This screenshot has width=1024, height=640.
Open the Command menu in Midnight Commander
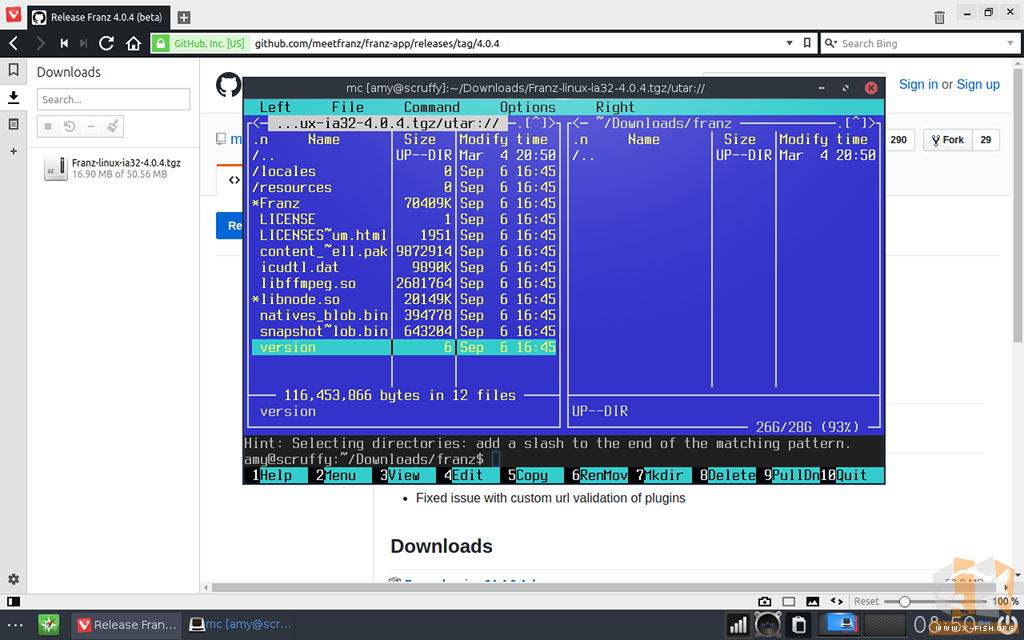click(432, 107)
